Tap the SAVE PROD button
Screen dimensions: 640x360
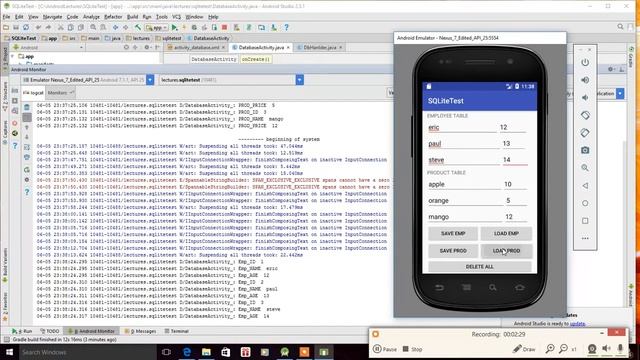point(453,251)
